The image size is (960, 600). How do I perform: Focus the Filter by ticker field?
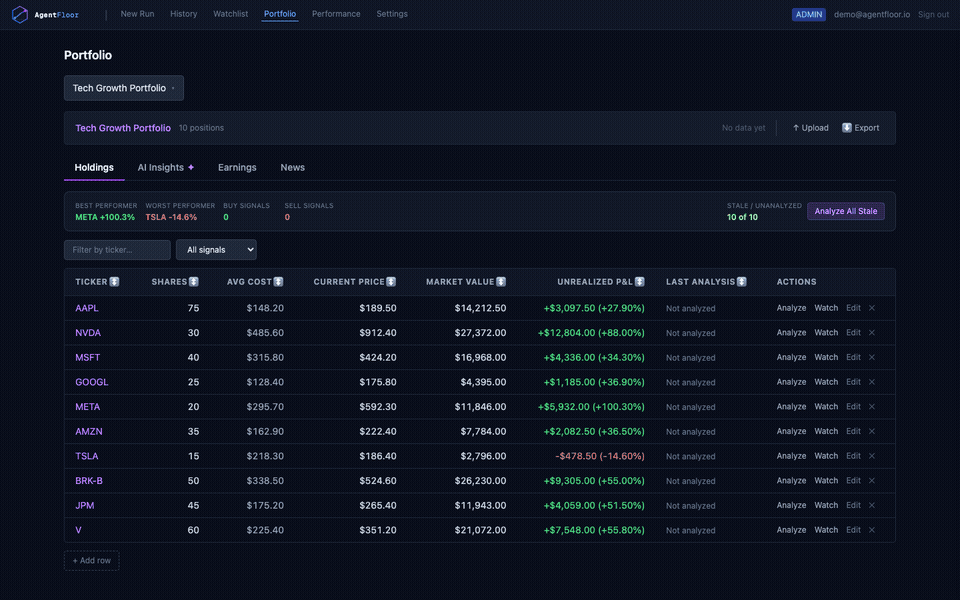pos(118,250)
